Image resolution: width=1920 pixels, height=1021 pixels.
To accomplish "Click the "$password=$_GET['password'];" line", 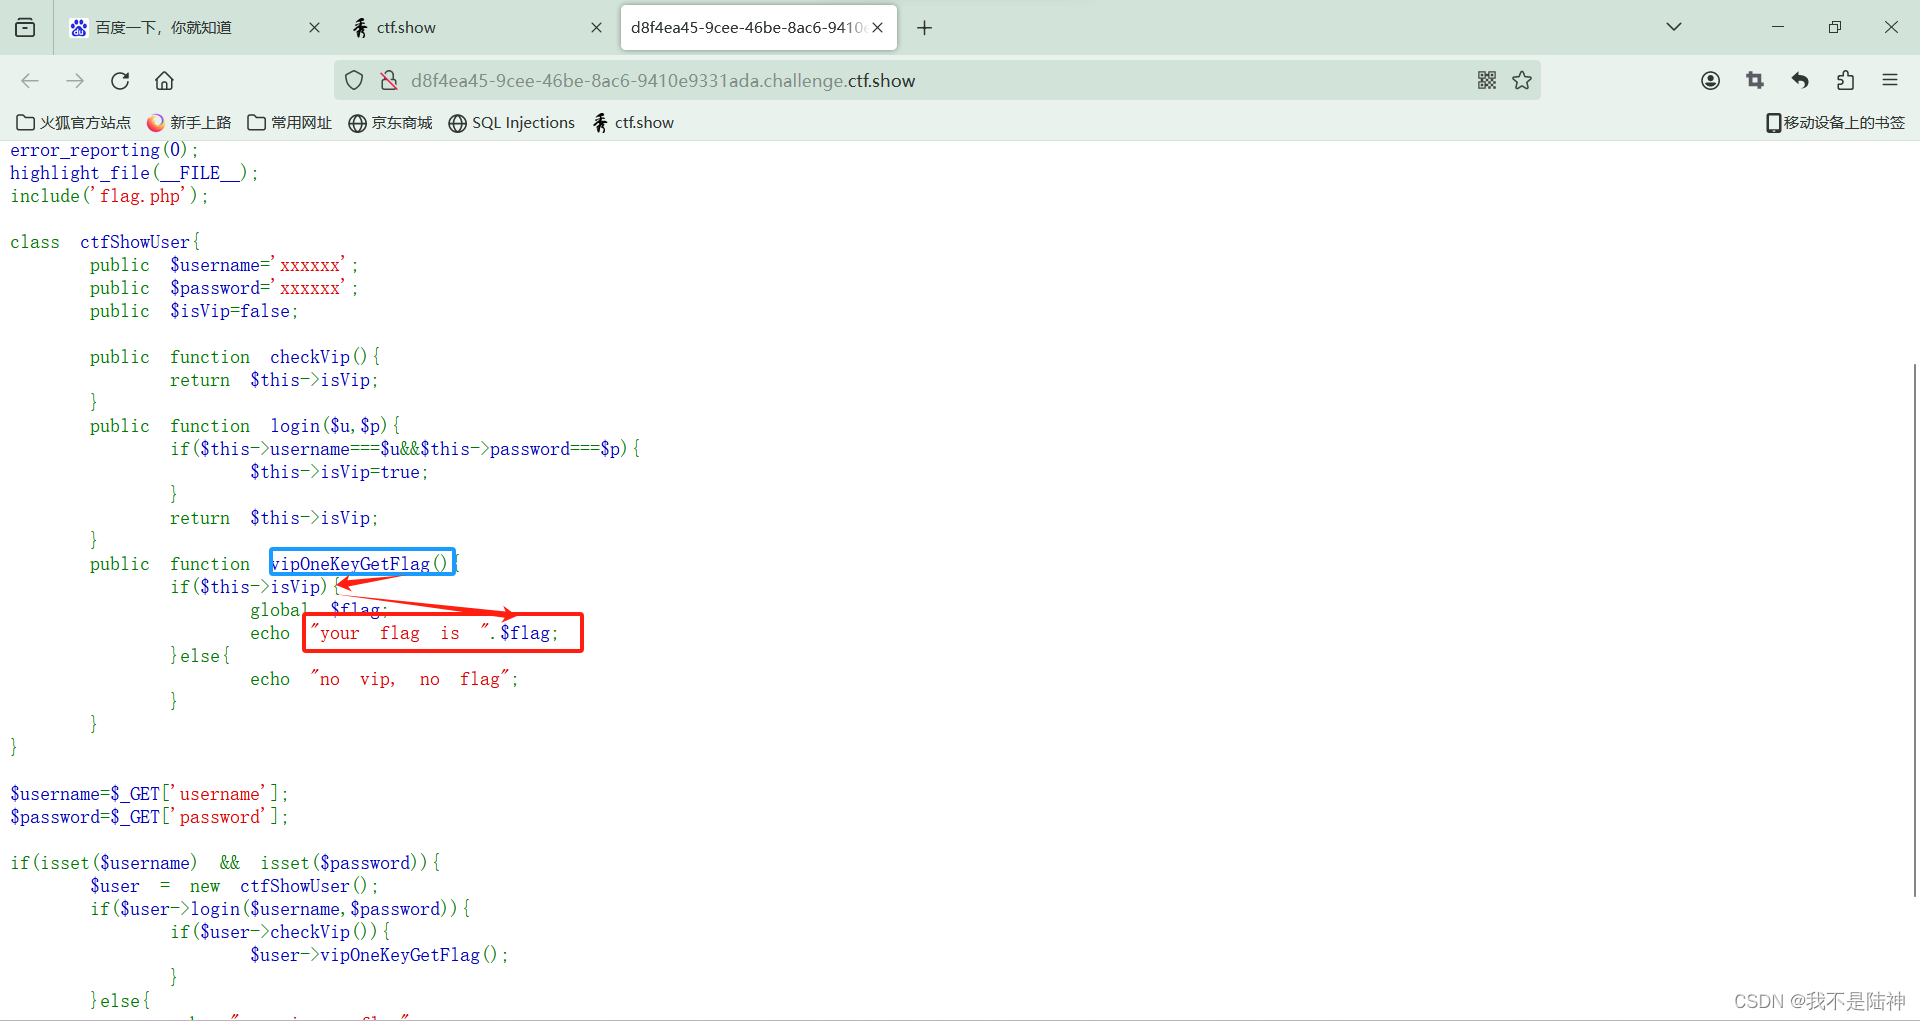I will pos(149,817).
